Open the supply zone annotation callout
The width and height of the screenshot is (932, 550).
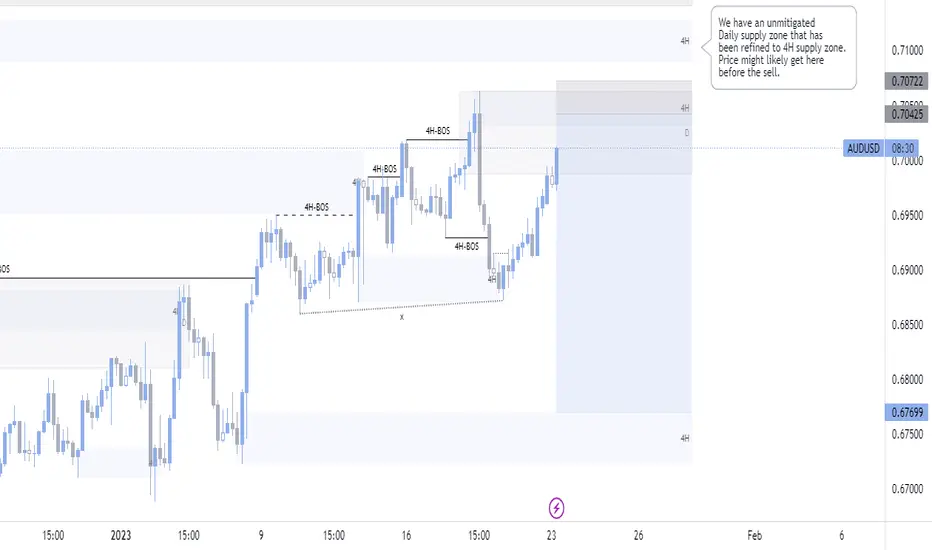click(x=783, y=47)
